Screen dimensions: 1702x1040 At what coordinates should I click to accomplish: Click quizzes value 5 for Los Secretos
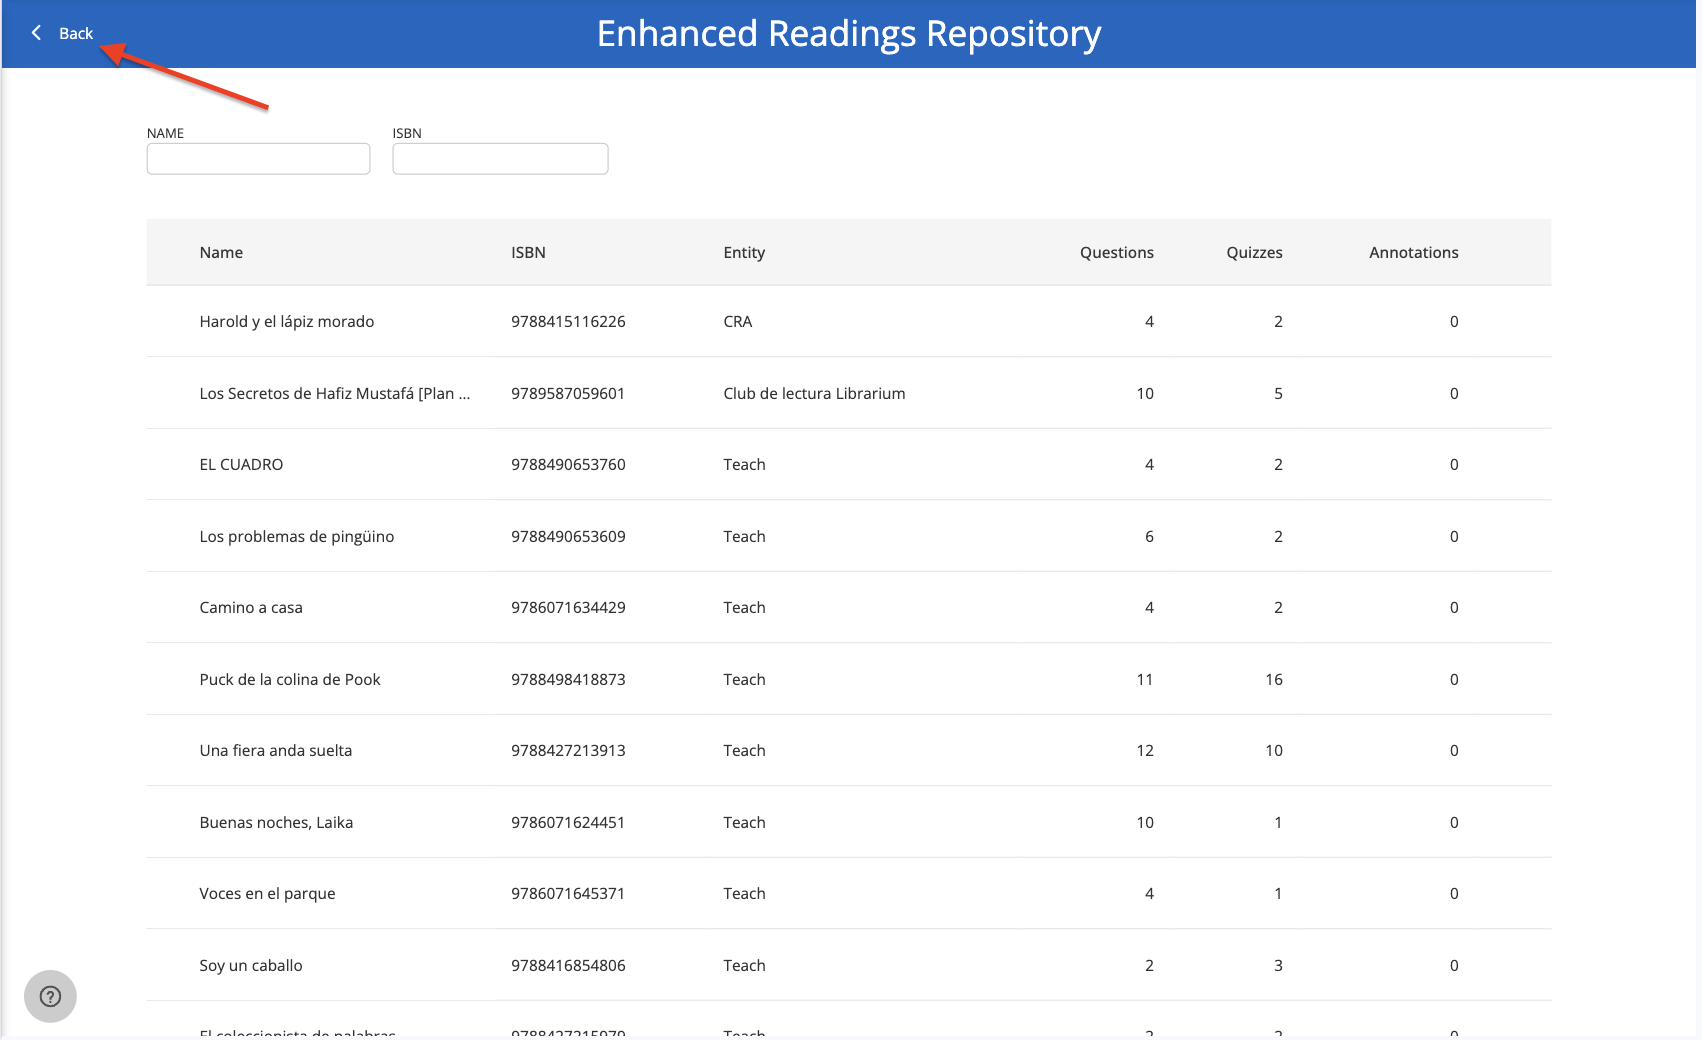[1278, 393]
